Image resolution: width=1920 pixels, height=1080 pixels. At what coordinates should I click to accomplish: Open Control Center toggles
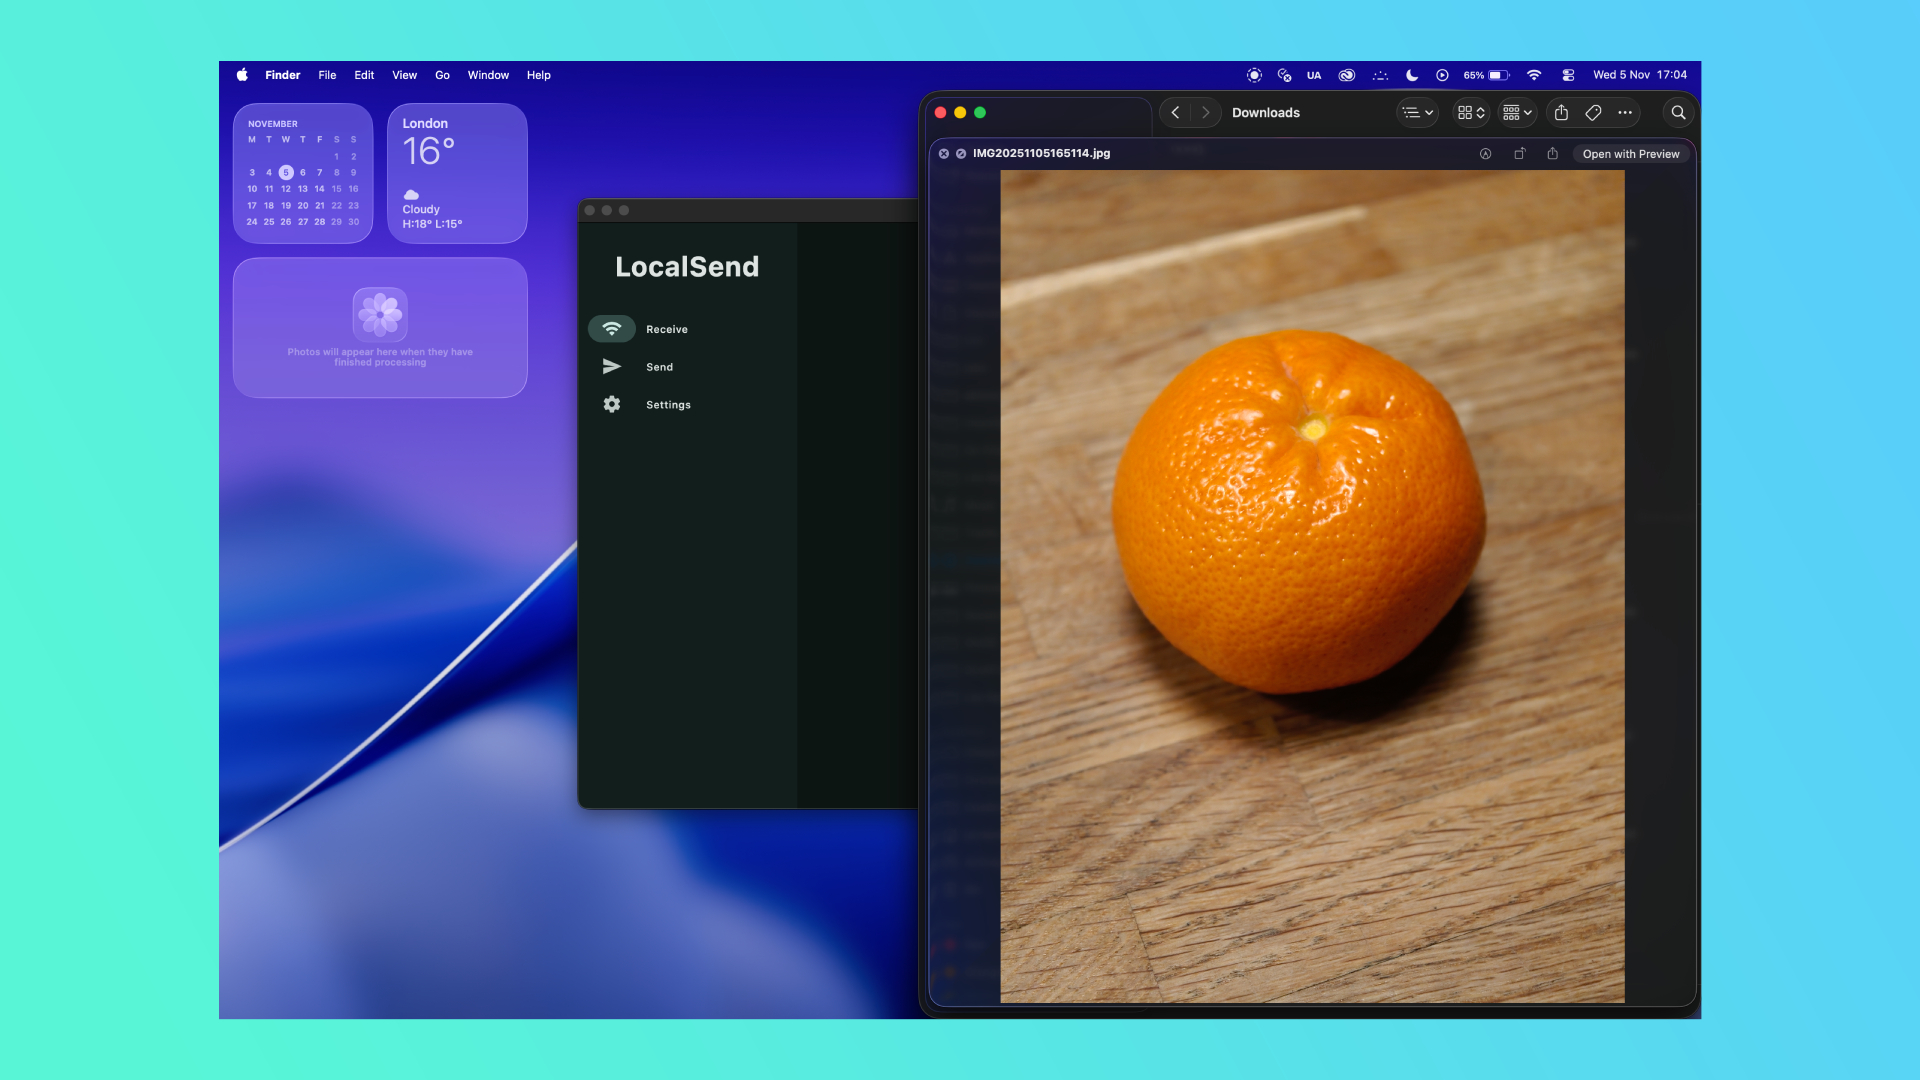[x=1568, y=75]
